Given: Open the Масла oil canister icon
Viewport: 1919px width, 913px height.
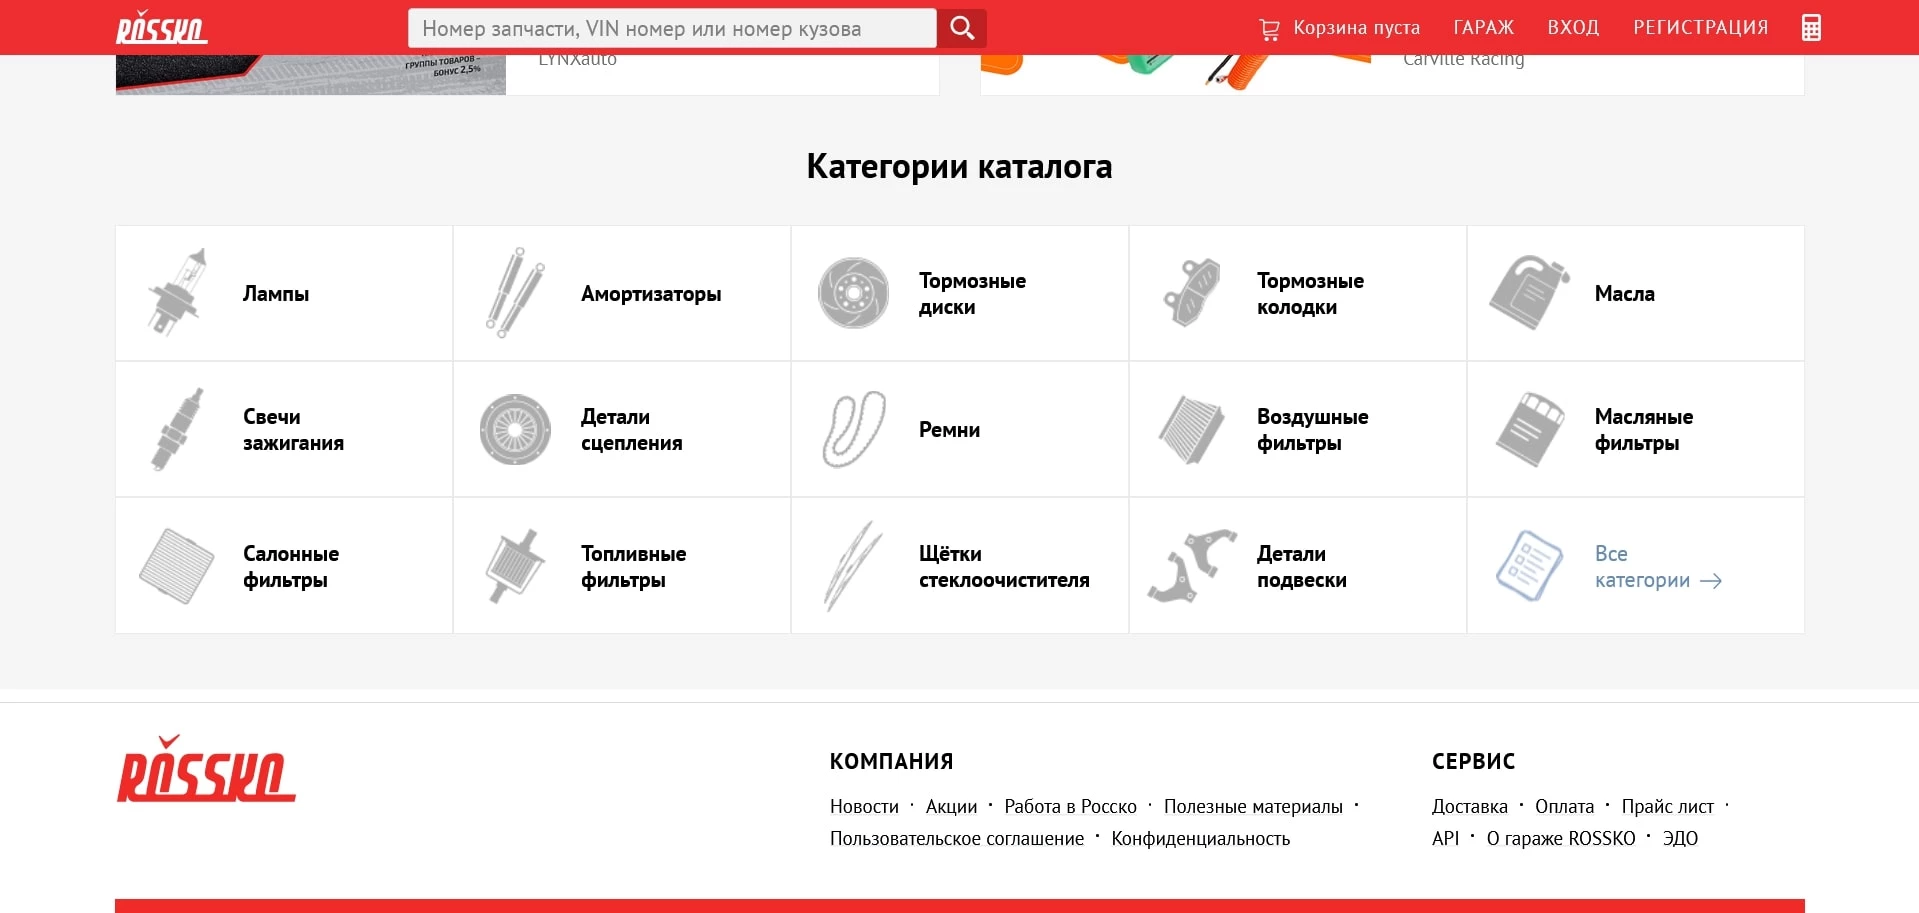Looking at the screenshot, I should point(1528,293).
